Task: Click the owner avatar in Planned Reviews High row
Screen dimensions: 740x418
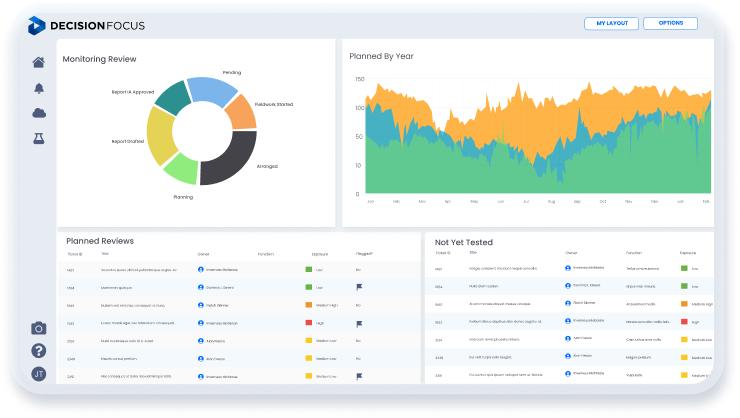Action: [x=201, y=323]
